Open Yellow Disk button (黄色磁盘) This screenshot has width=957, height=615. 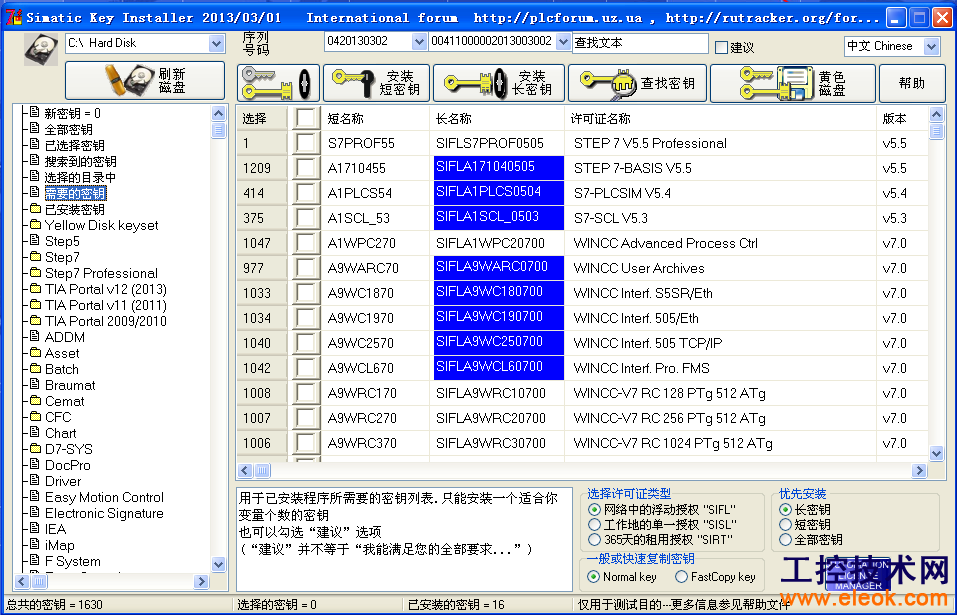(x=793, y=83)
